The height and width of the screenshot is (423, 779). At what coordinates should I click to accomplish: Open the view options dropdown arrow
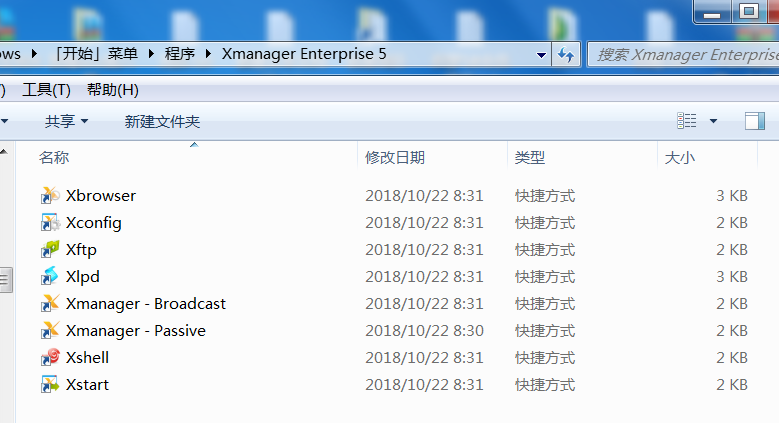[713, 121]
